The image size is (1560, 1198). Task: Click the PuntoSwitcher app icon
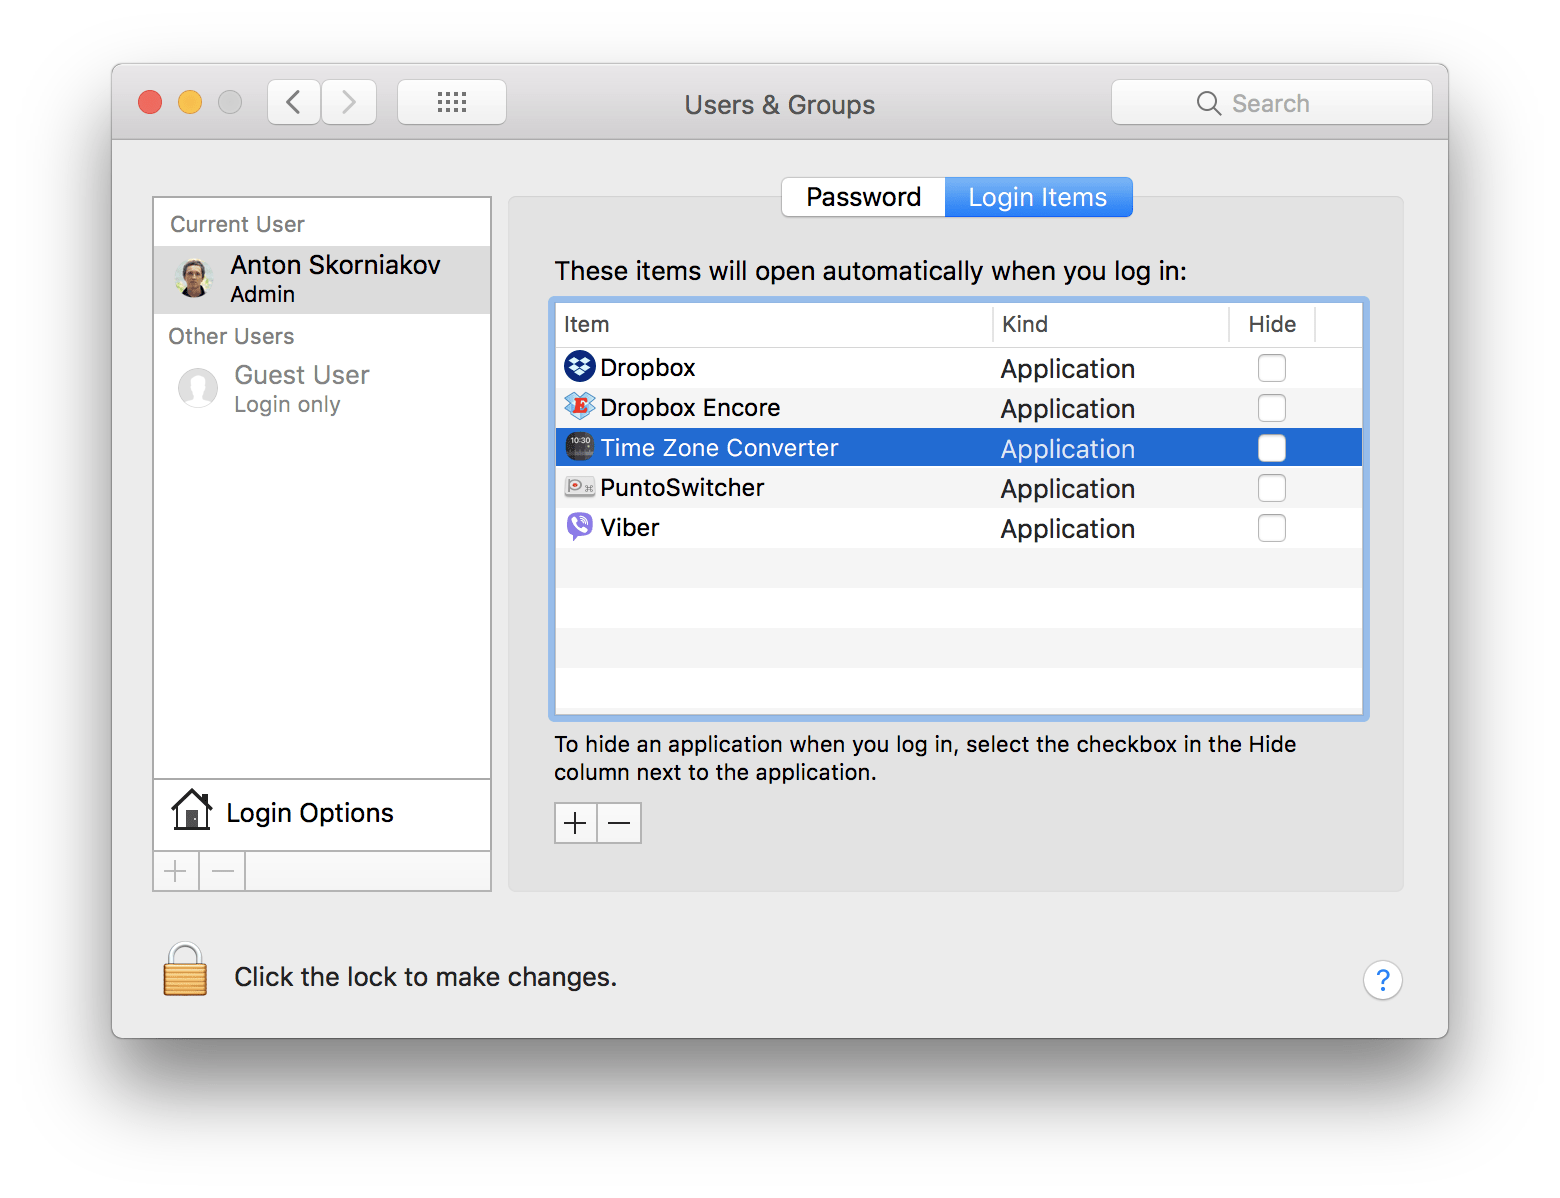(578, 487)
